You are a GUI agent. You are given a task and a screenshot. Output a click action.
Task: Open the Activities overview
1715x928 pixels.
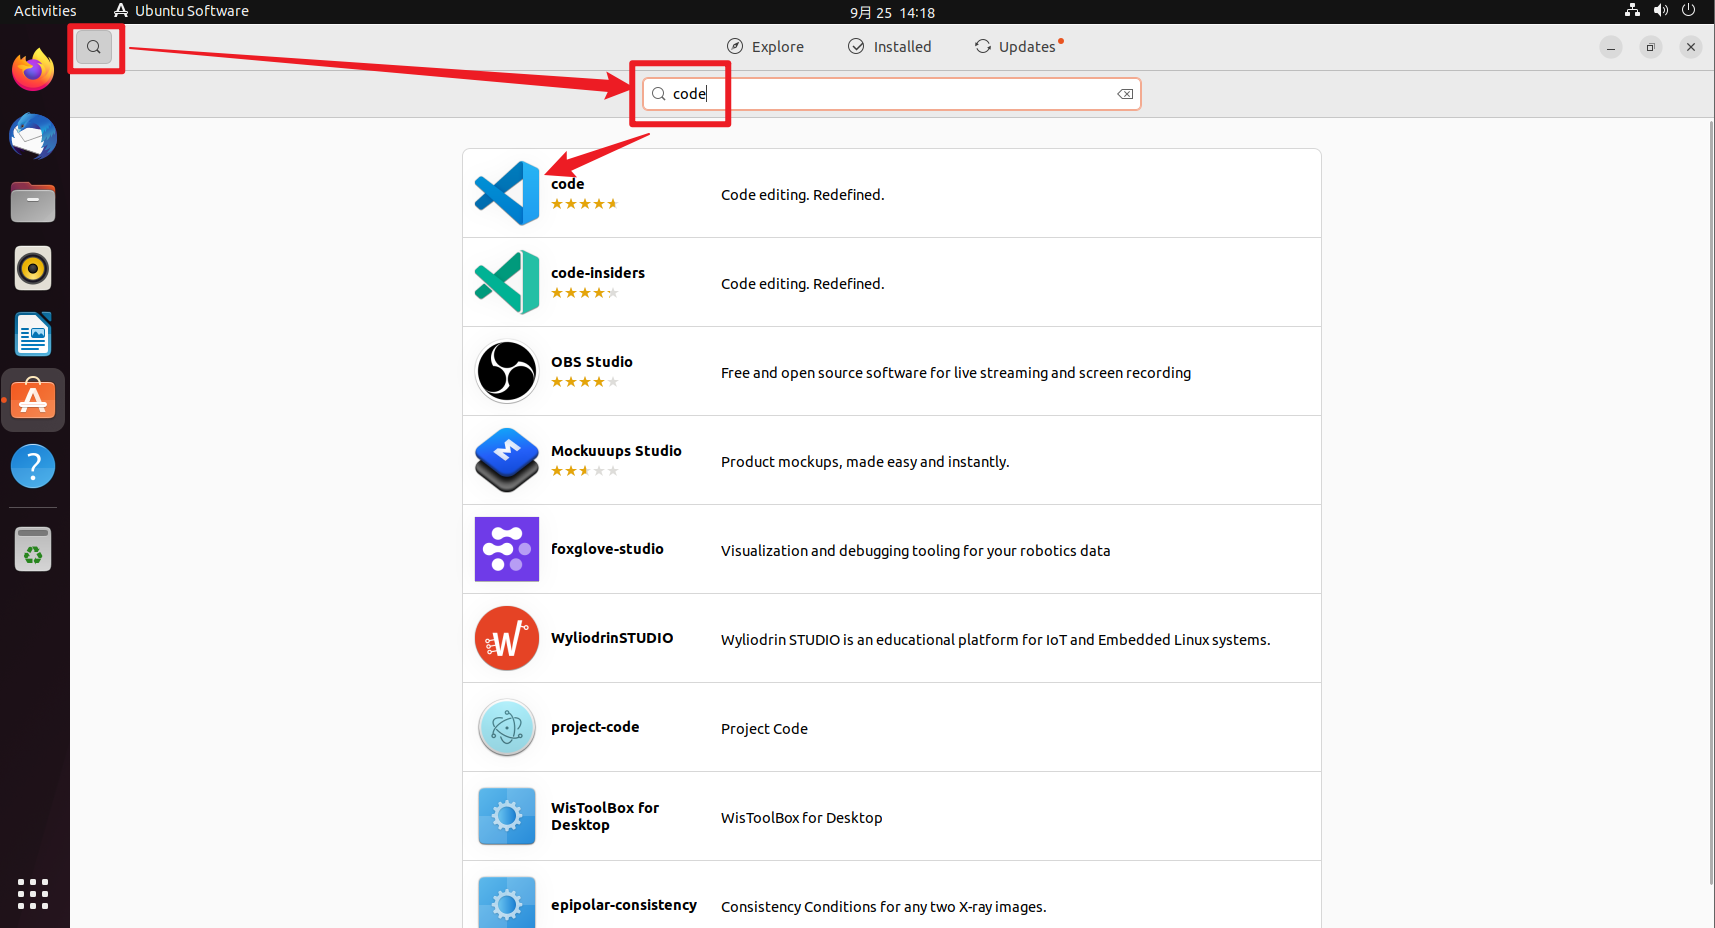(44, 11)
